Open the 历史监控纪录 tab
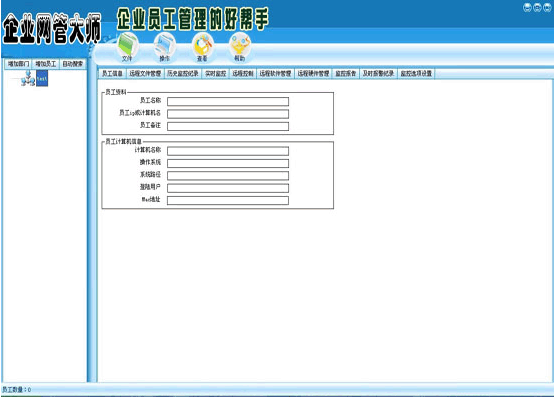The height and width of the screenshot is (397, 555). click(x=183, y=73)
